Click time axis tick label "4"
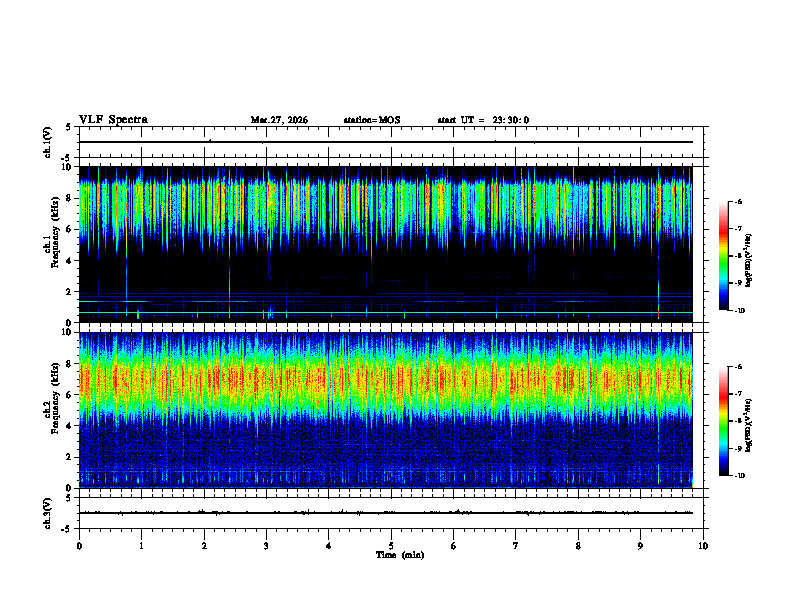This screenshot has height=612, width=792. coord(329,546)
